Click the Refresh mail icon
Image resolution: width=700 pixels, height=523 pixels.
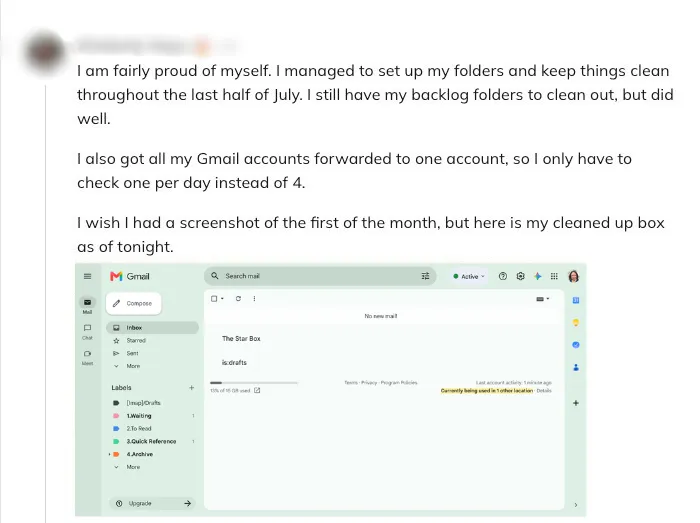(238, 299)
